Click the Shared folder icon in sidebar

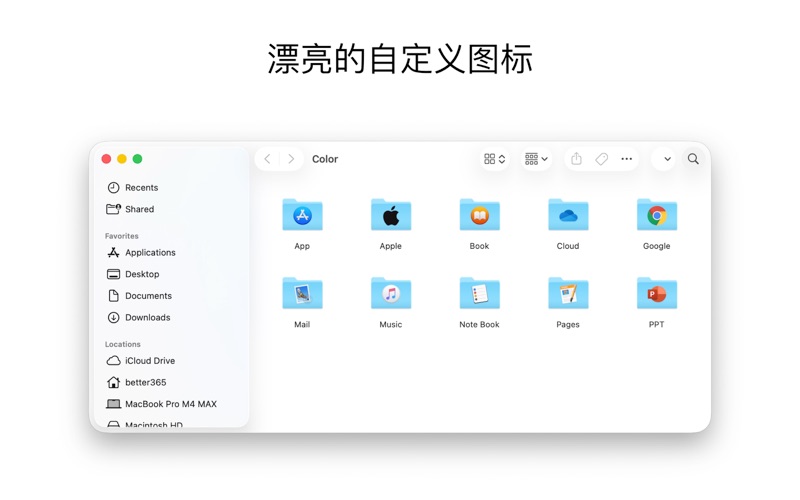[x=113, y=209]
